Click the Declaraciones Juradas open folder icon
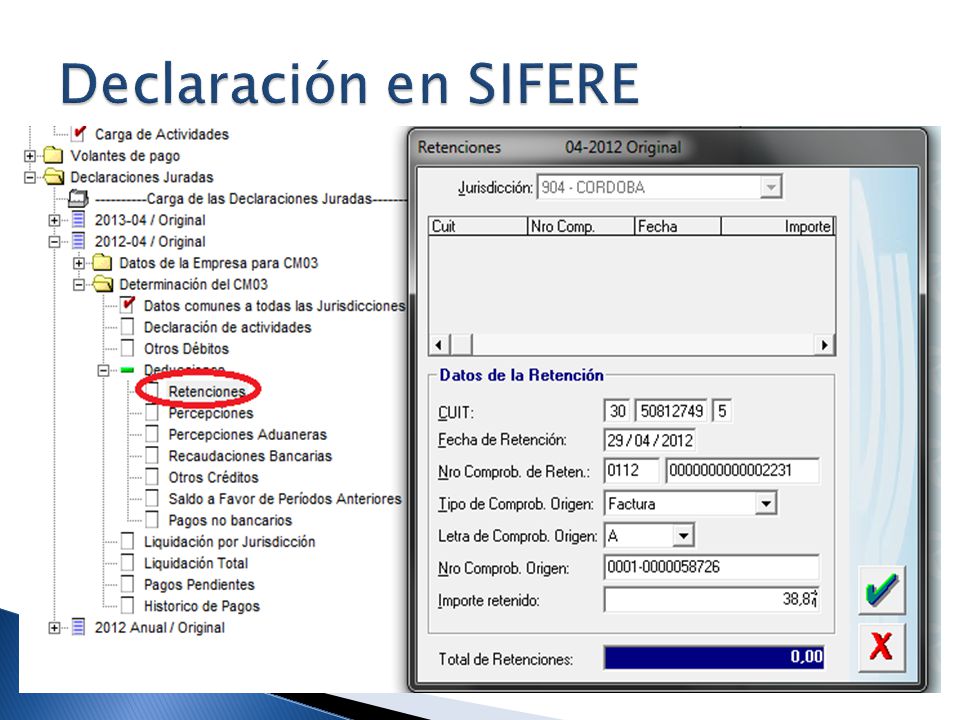This screenshot has height=720, width=960. tap(54, 177)
